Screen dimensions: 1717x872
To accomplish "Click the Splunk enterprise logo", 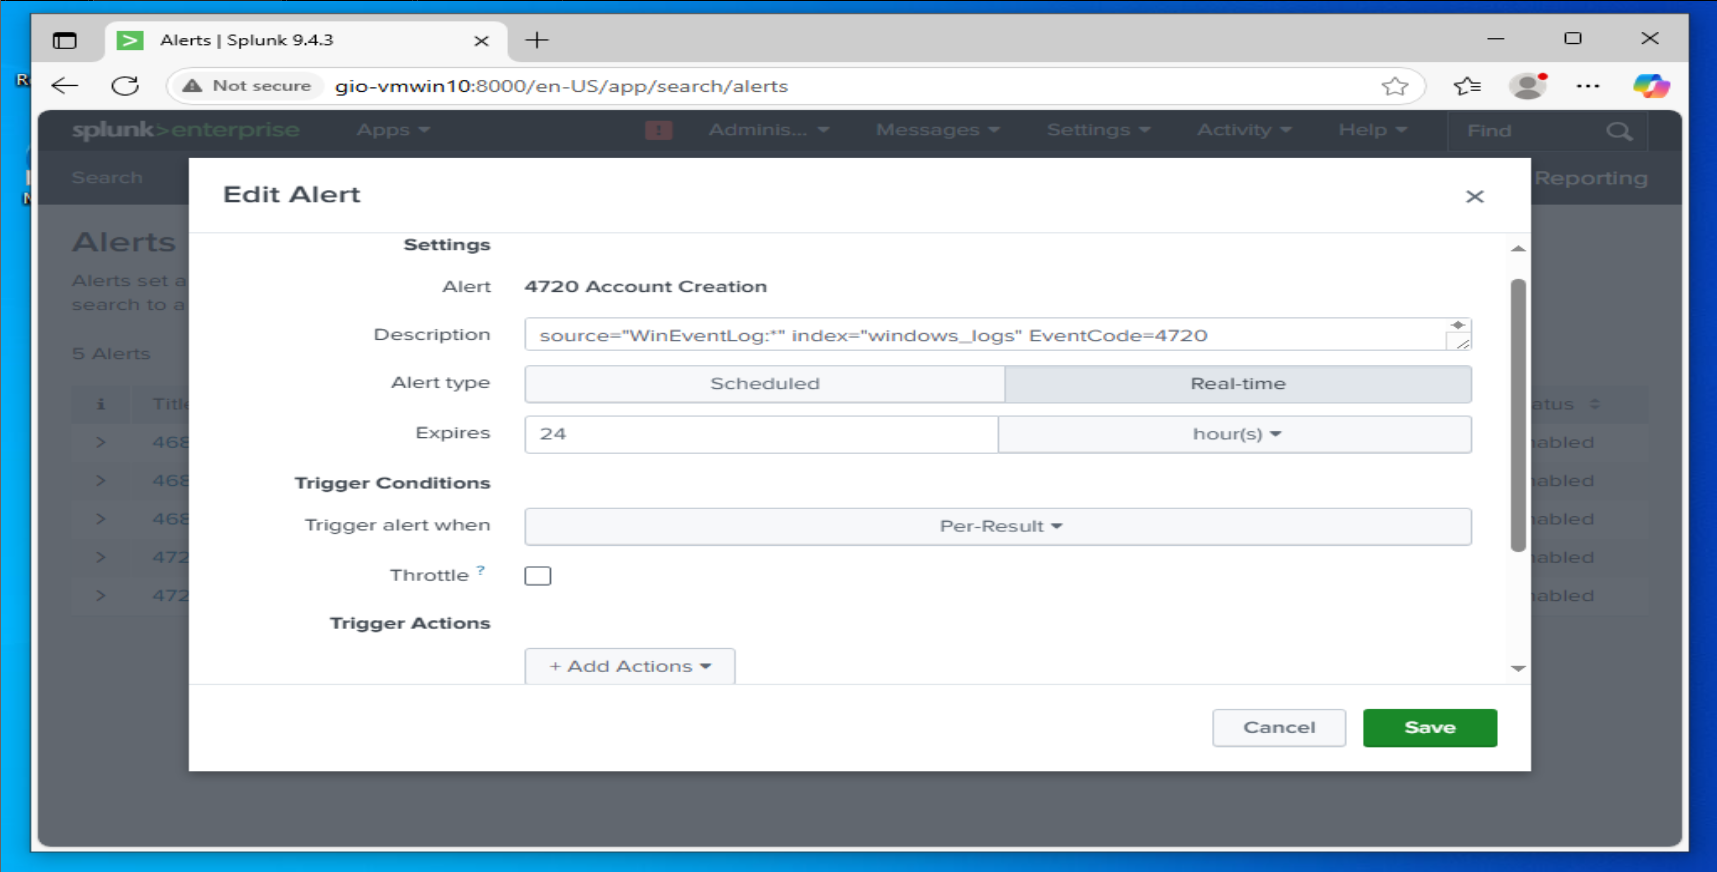I will click(185, 130).
